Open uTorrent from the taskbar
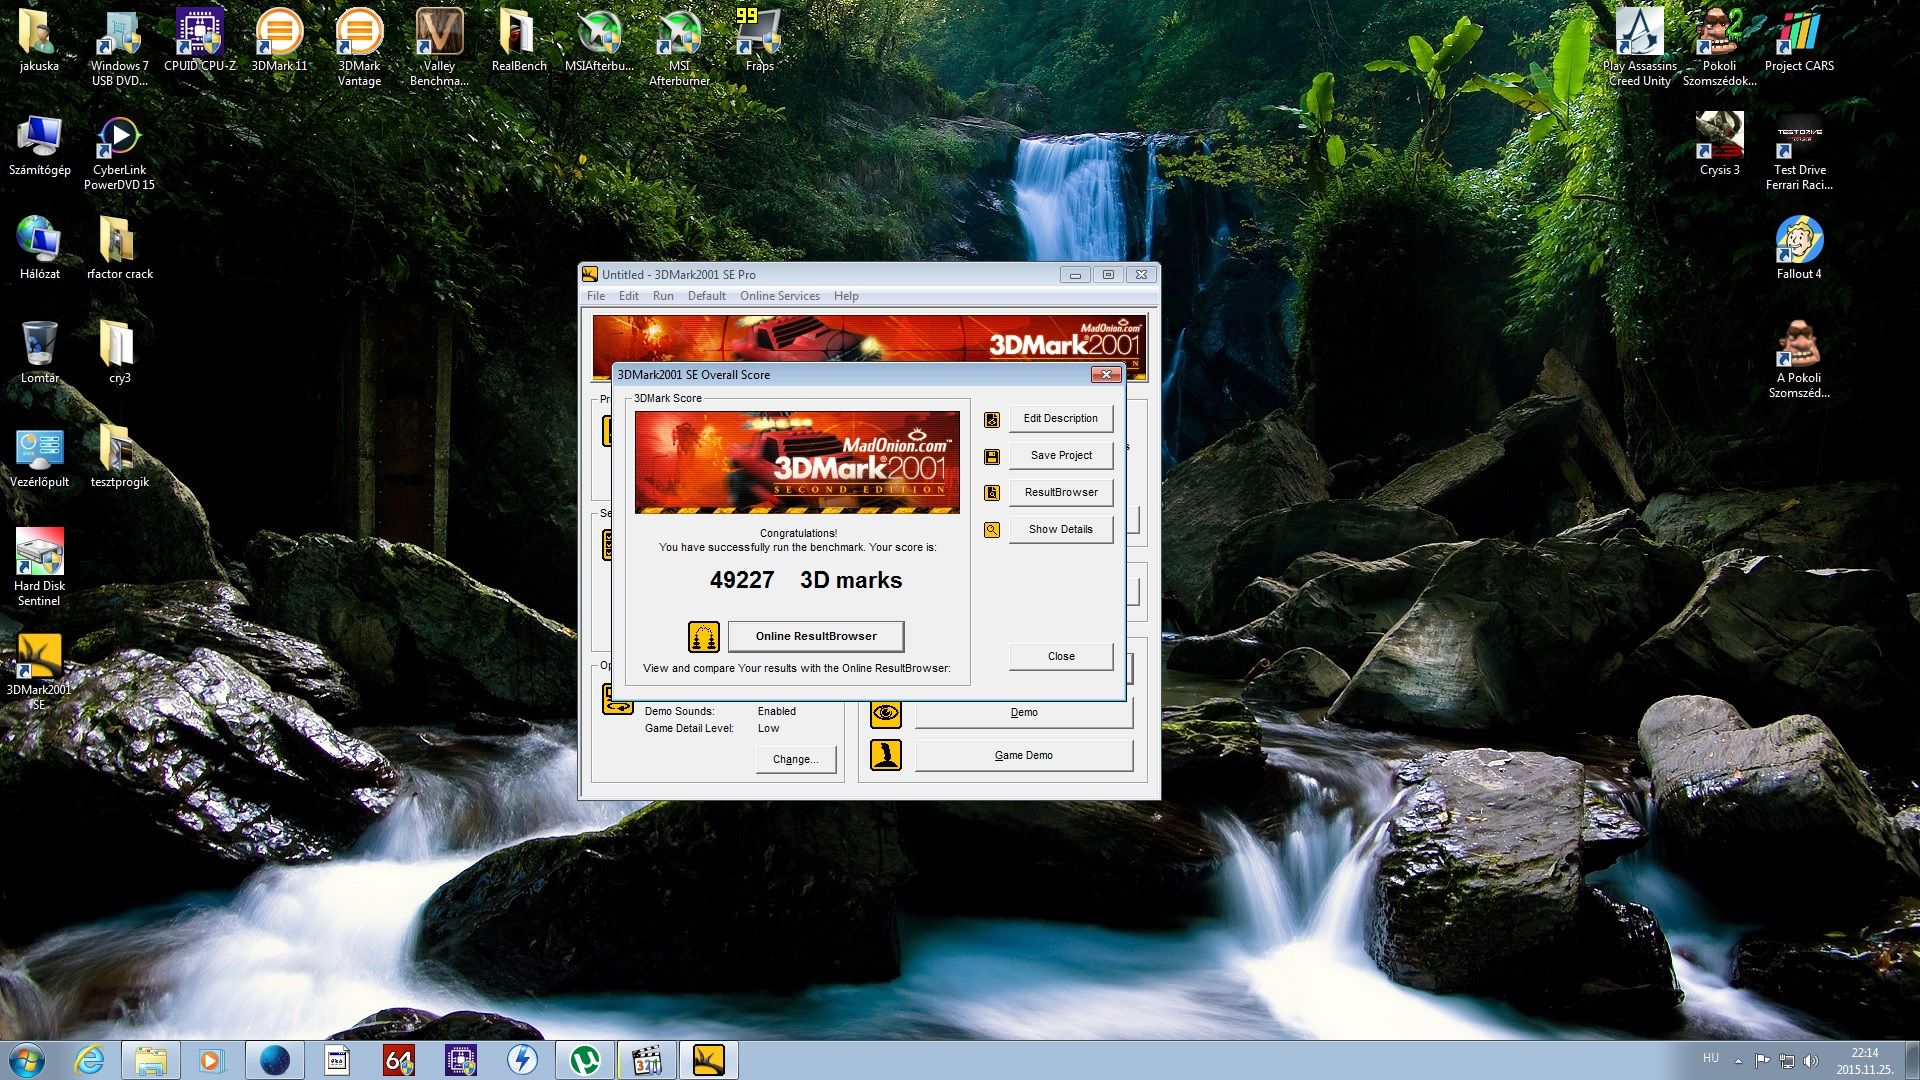Image resolution: width=1920 pixels, height=1080 pixels. click(x=585, y=1060)
